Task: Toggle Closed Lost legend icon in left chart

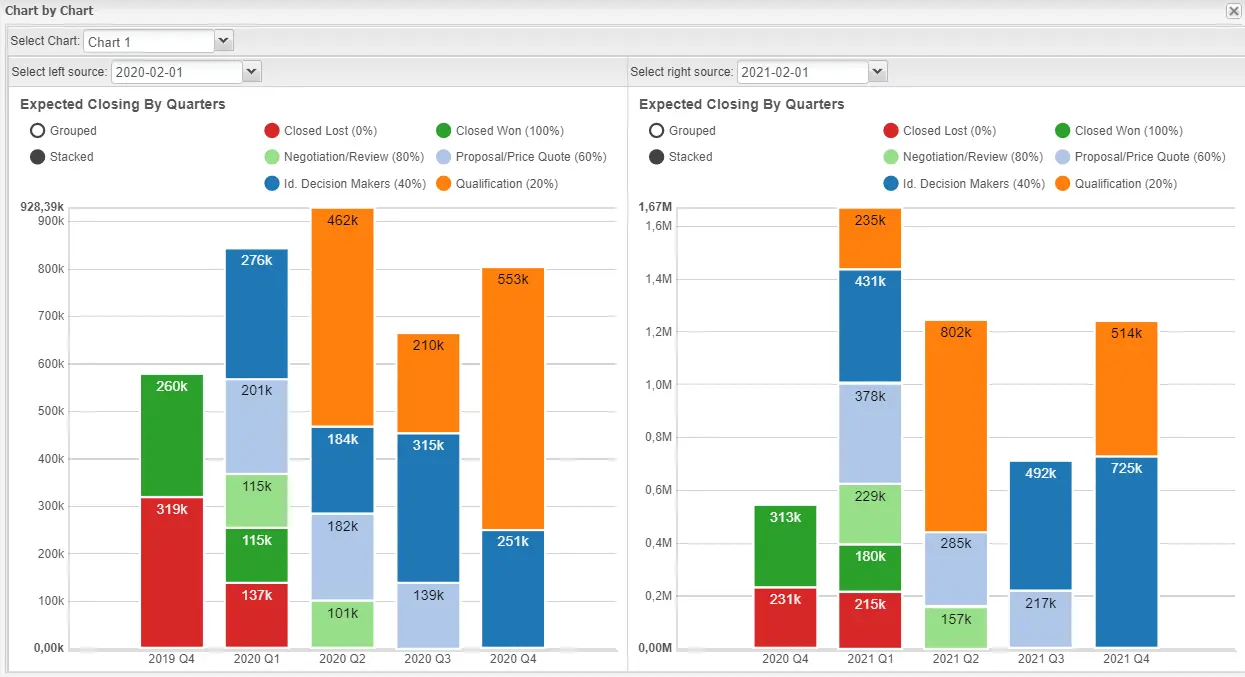Action: click(272, 131)
